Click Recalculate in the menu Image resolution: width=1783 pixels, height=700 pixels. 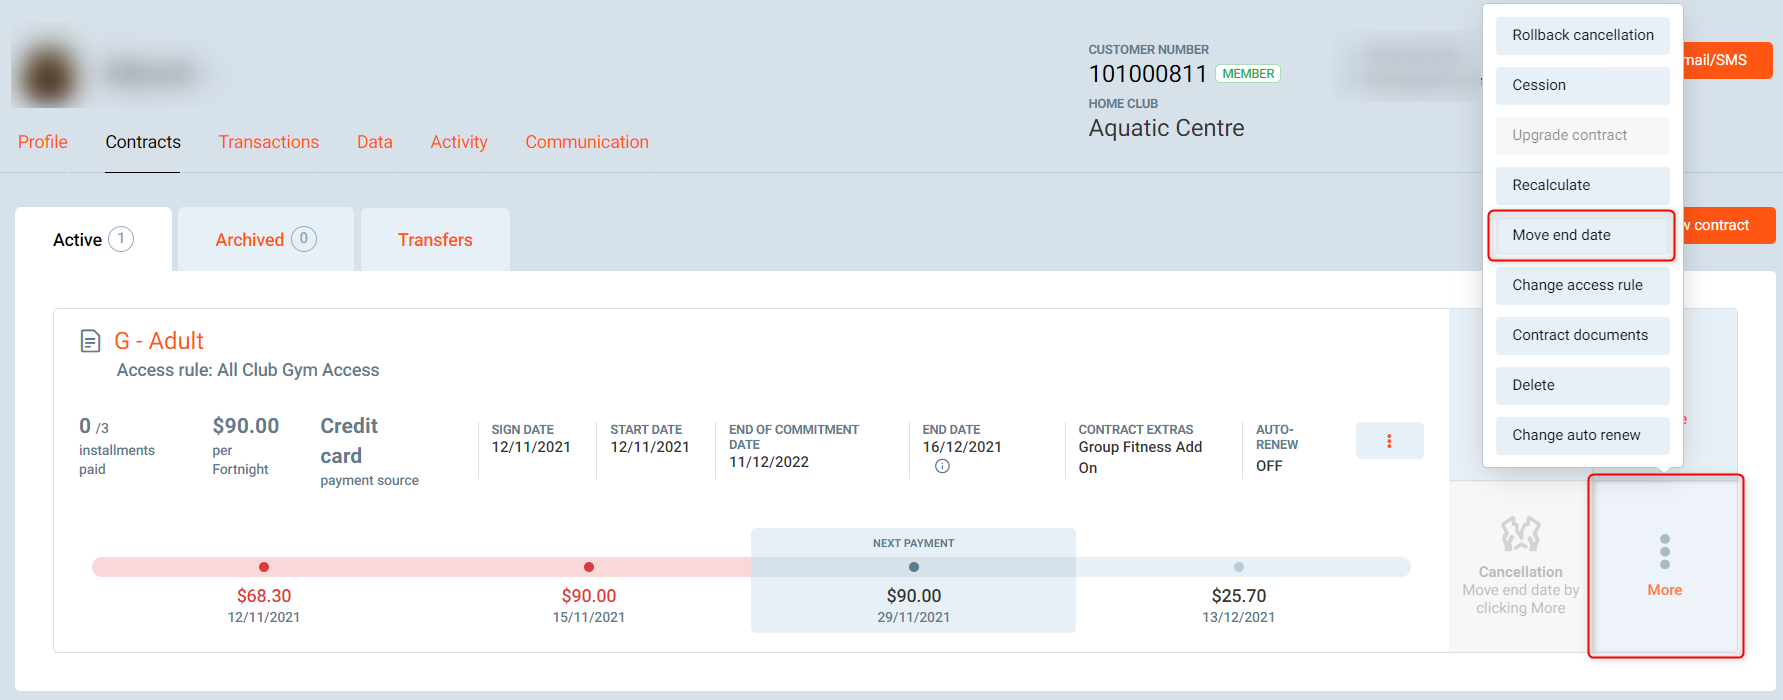(1582, 185)
